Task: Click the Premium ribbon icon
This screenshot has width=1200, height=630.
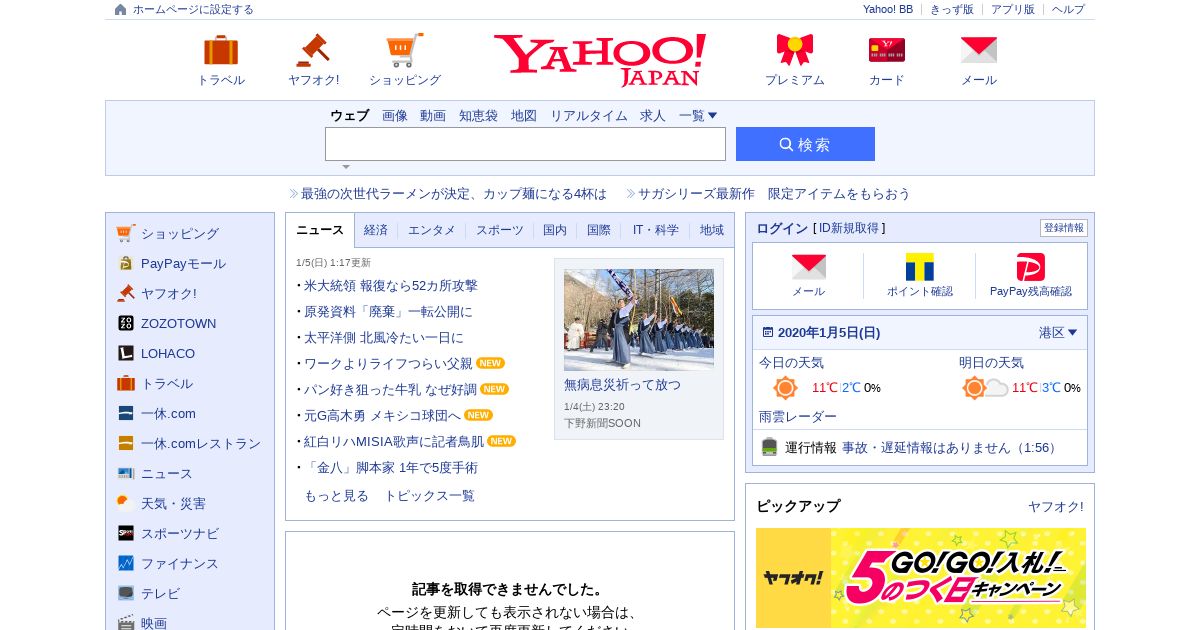Action: coord(795,50)
